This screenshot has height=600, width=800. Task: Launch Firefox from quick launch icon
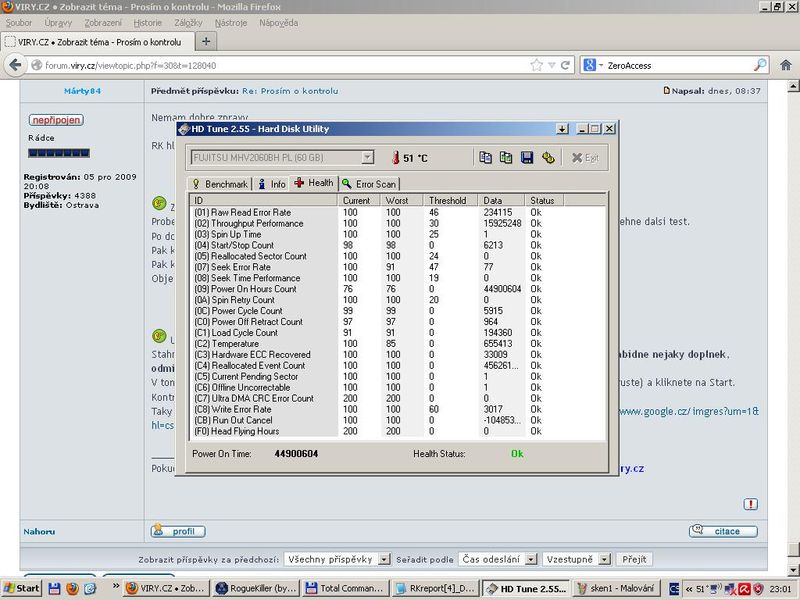(x=72, y=589)
